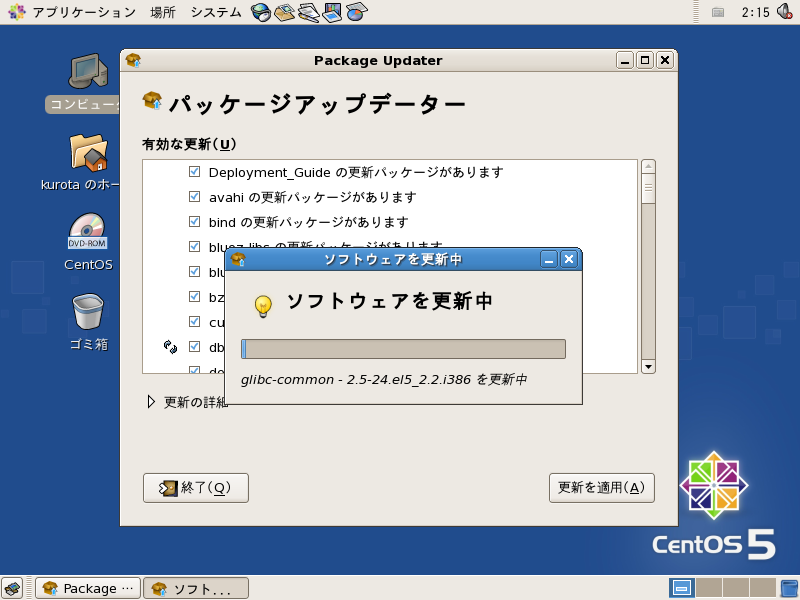Maximize the Package Updater window
The height and width of the screenshot is (600, 800).
pyautogui.click(x=645, y=61)
